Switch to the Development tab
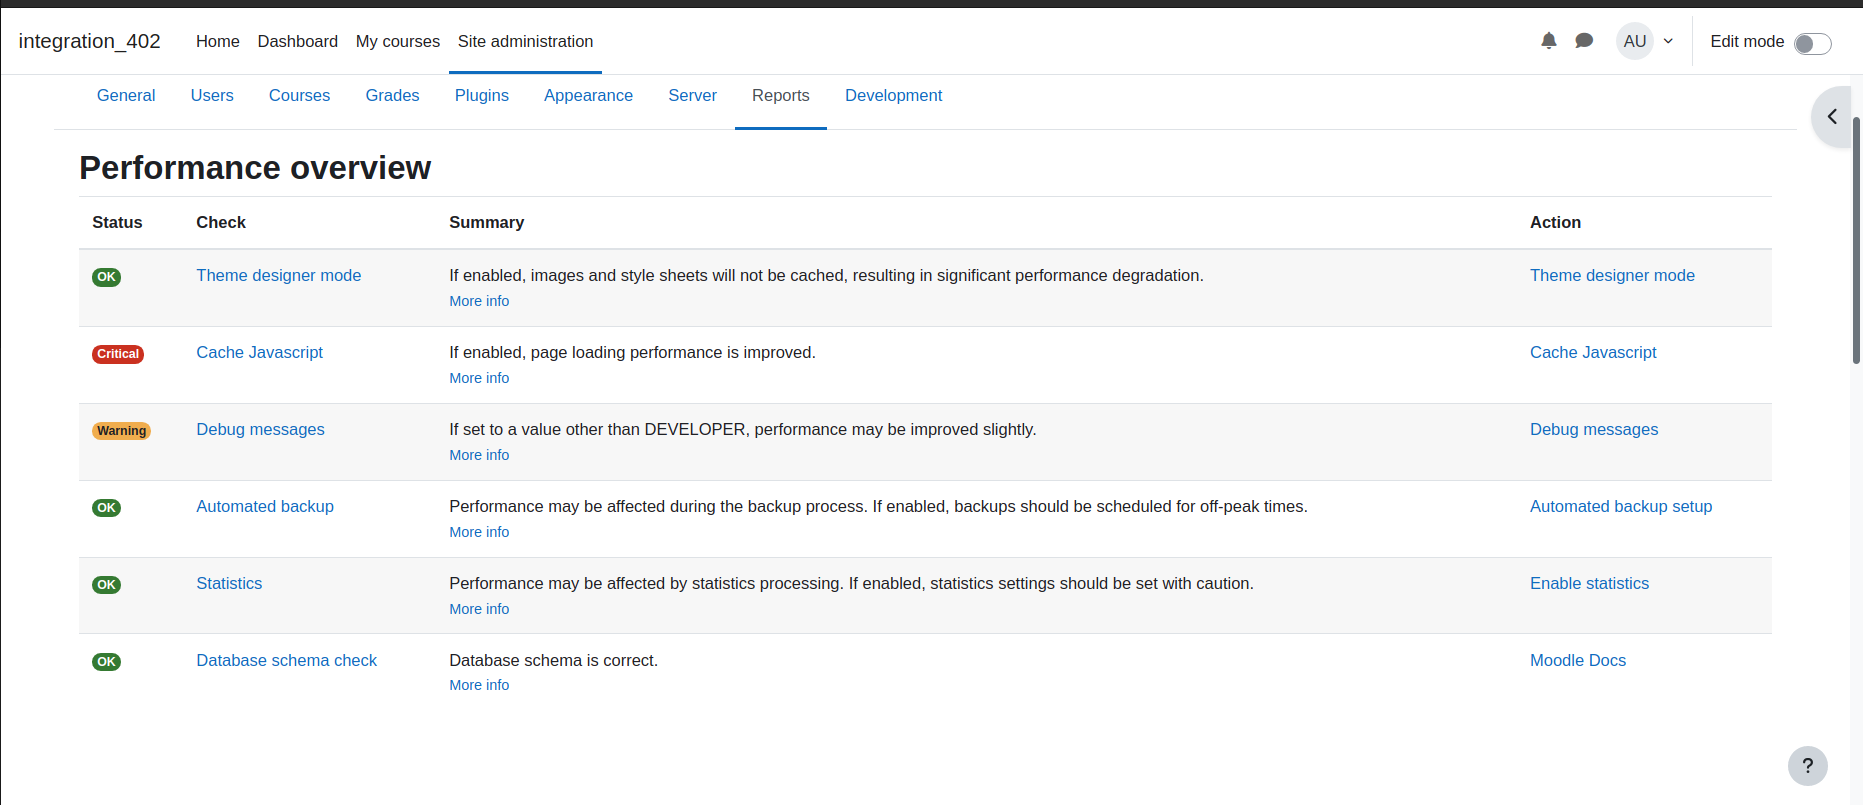The height and width of the screenshot is (805, 1863). pyautogui.click(x=893, y=95)
